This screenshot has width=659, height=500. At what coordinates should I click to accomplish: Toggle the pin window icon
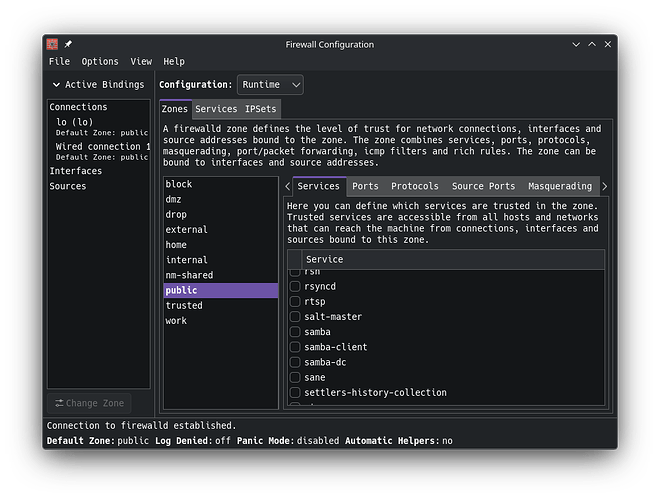click(68, 44)
